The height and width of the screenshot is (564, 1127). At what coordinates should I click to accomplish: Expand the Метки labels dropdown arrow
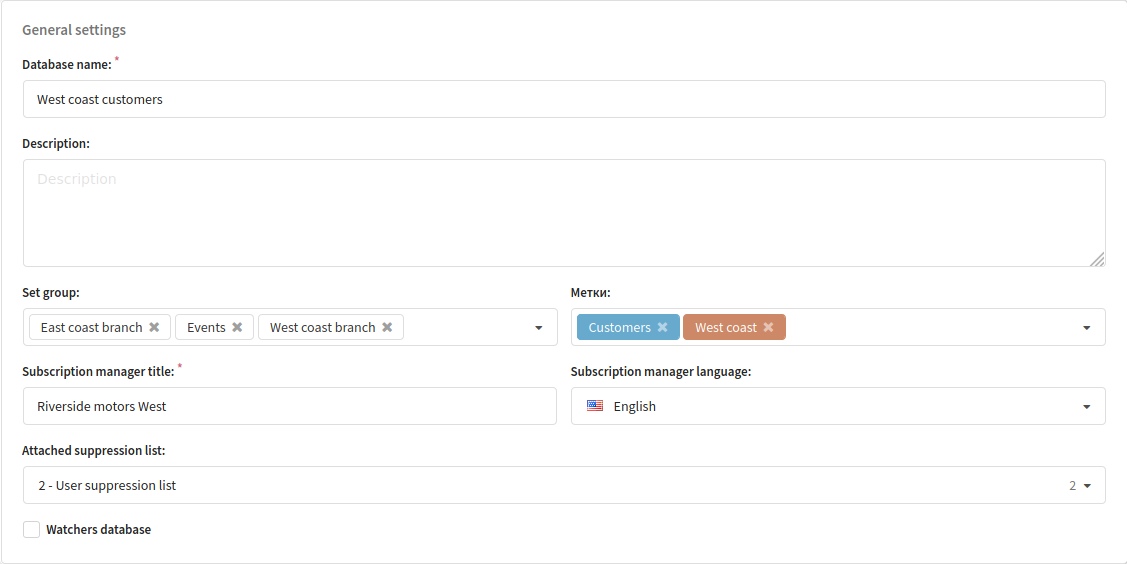tap(1087, 328)
